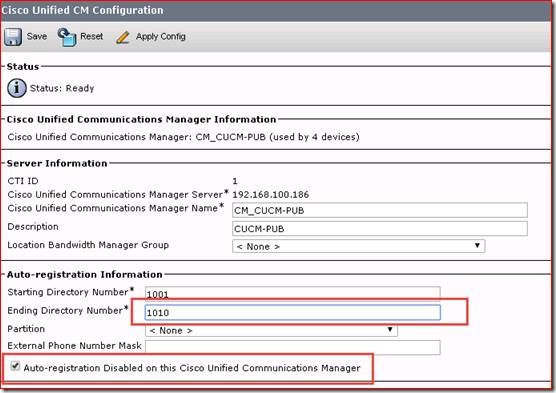Click the Save floppy disk icon
556x393 pixels.
pyautogui.click(x=13, y=37)
